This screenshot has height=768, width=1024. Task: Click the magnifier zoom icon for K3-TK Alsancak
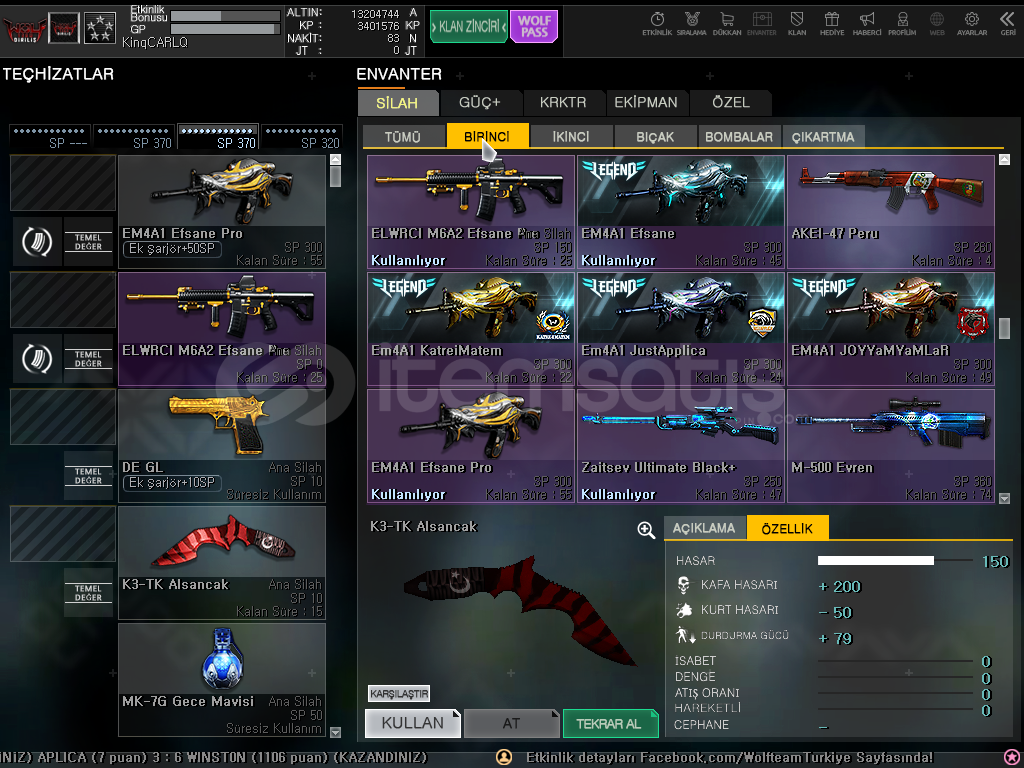[646, 530]
